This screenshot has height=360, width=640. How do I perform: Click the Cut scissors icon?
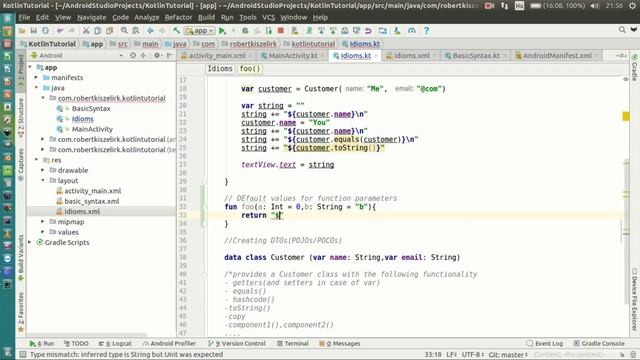86,31
